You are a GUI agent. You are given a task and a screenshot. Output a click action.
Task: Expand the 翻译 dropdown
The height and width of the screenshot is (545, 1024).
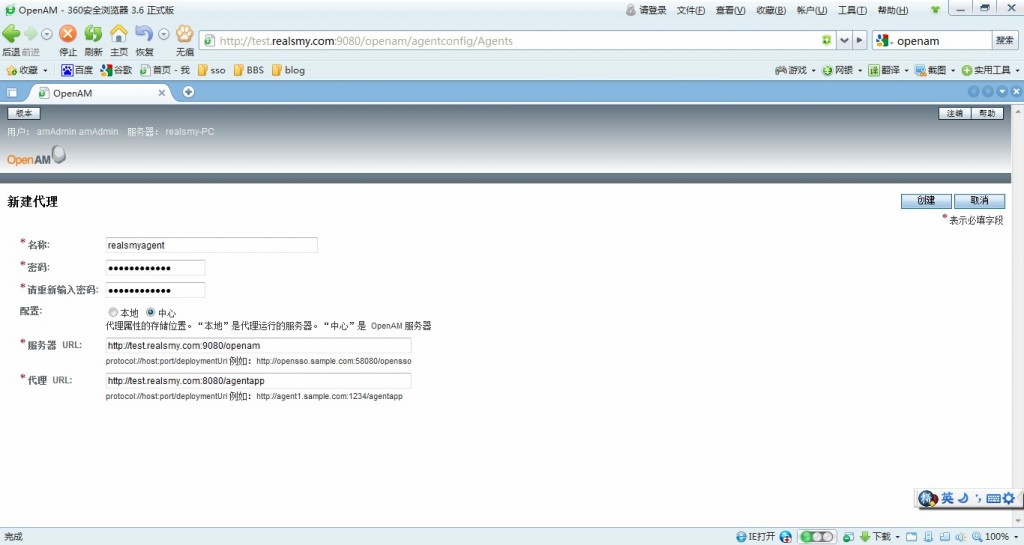click(x=906, y=70)
